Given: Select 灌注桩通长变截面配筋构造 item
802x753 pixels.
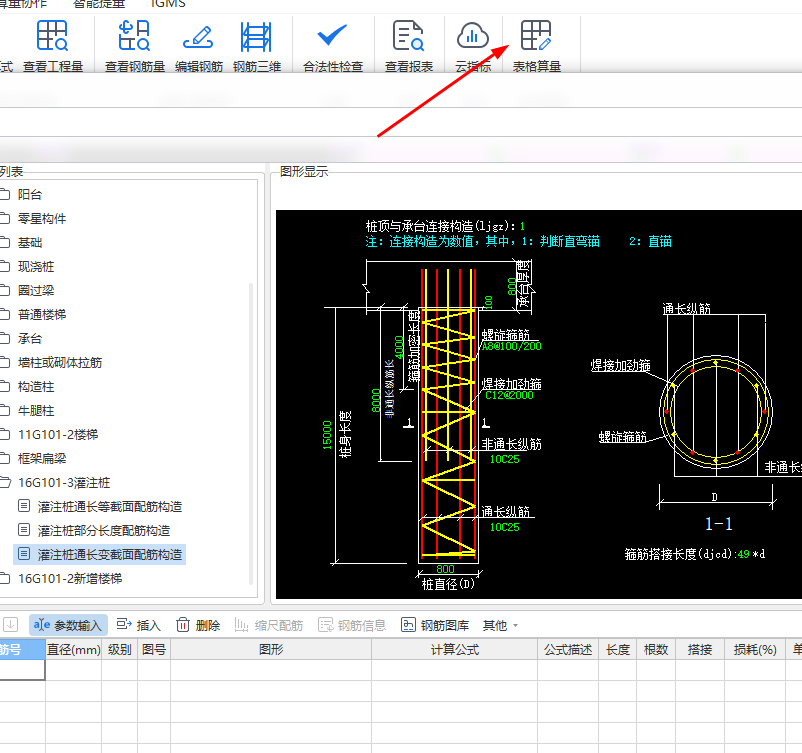Looking at the screenshot, I should coord(100,555).
